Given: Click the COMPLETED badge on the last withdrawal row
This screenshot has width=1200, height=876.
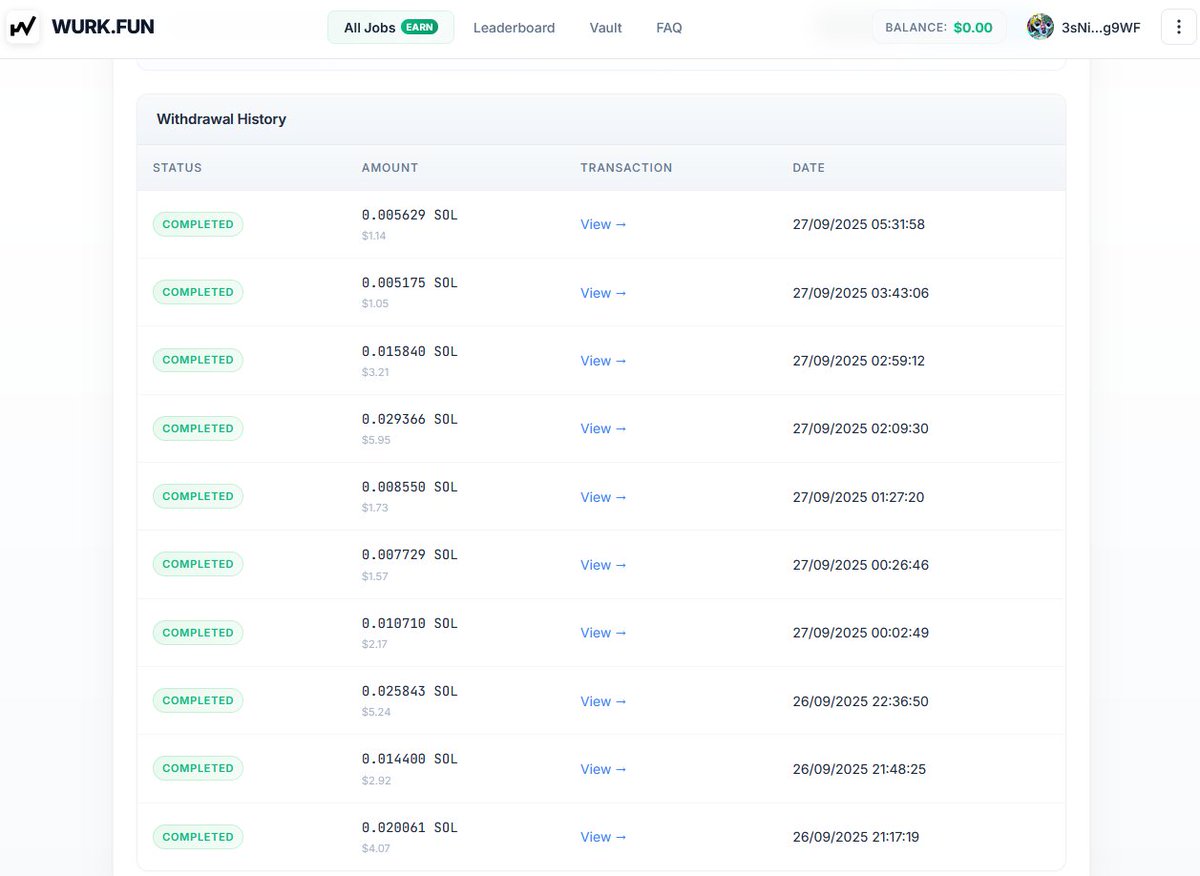Looking at the screenshot, I should [x=197, y=836].
